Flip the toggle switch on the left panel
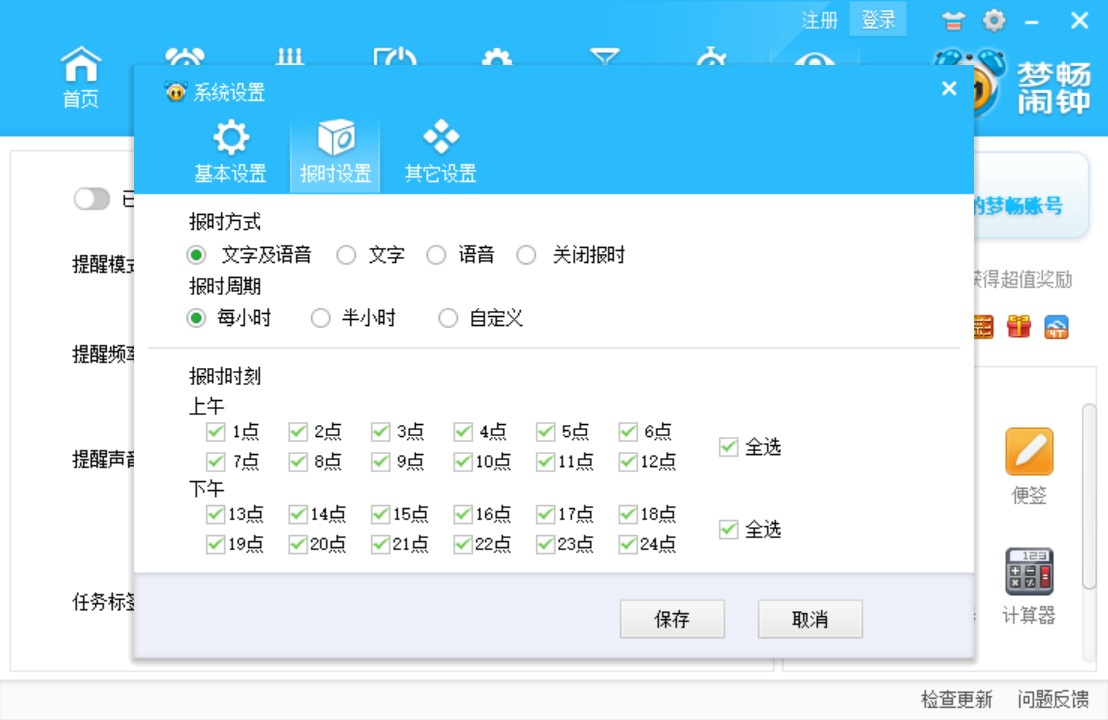Screen dimensions: 1108x720 (91, 199)
